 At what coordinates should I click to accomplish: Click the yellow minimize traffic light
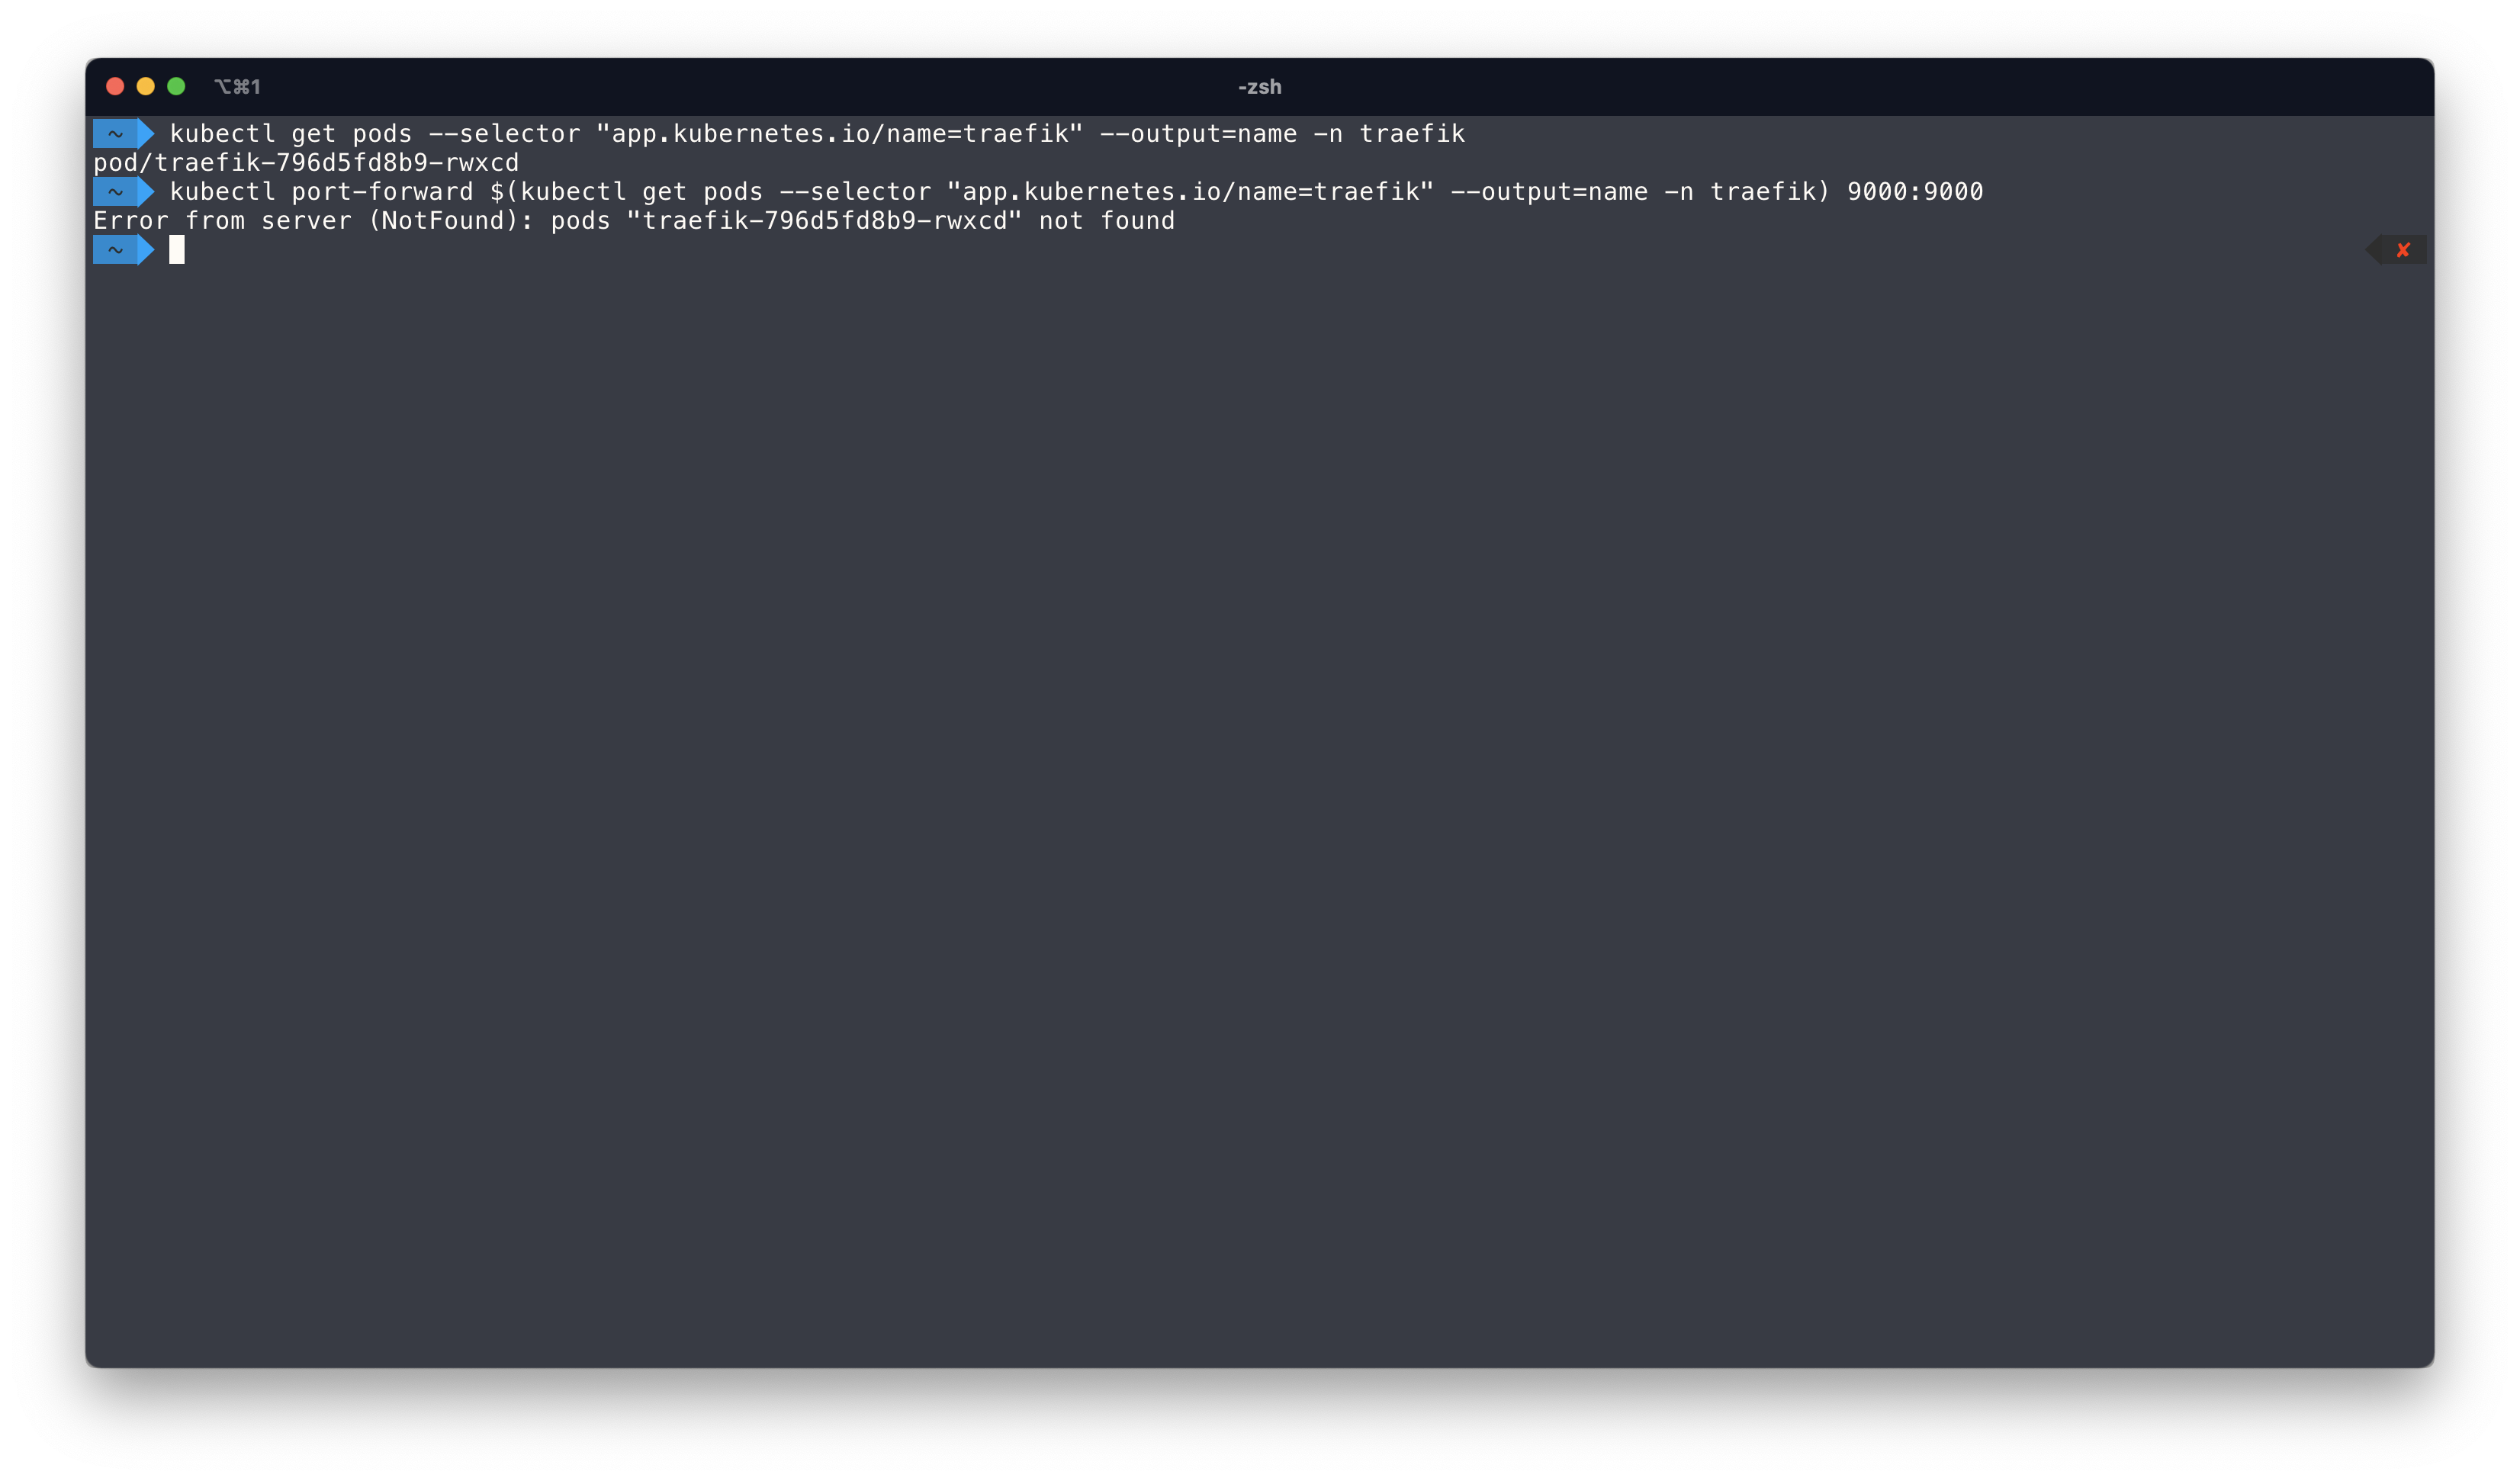pyautogui.click(x=147, y=87)
